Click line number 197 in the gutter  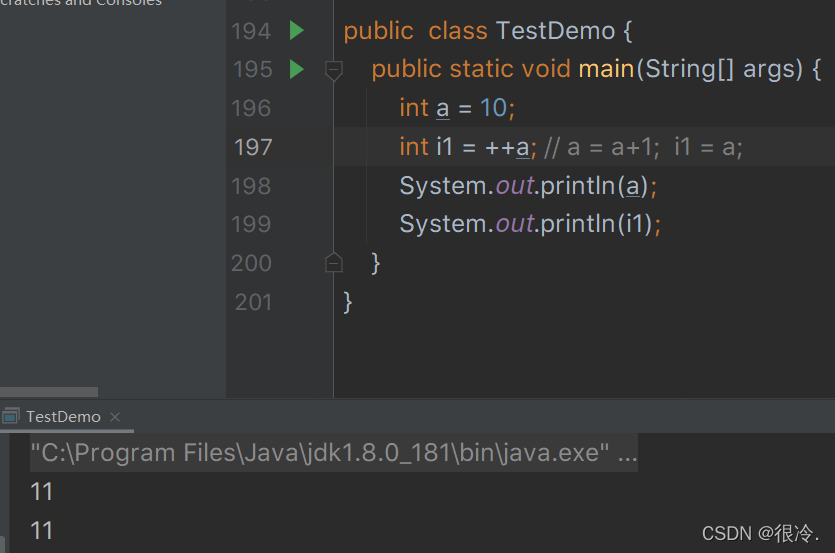pos(253,147)
